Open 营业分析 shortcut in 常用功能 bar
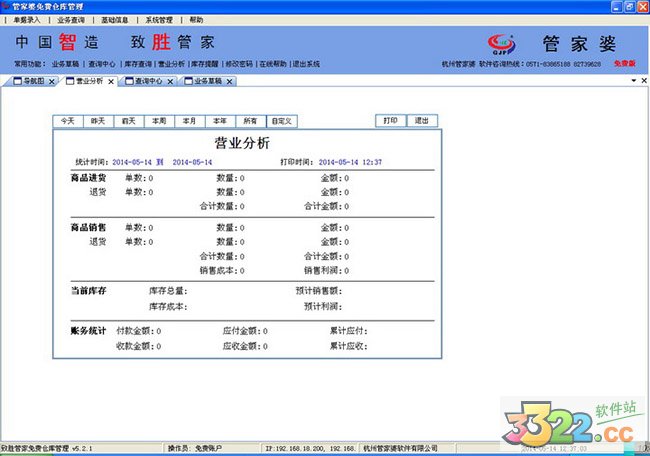The image size is (650, 456). (171, 64)
